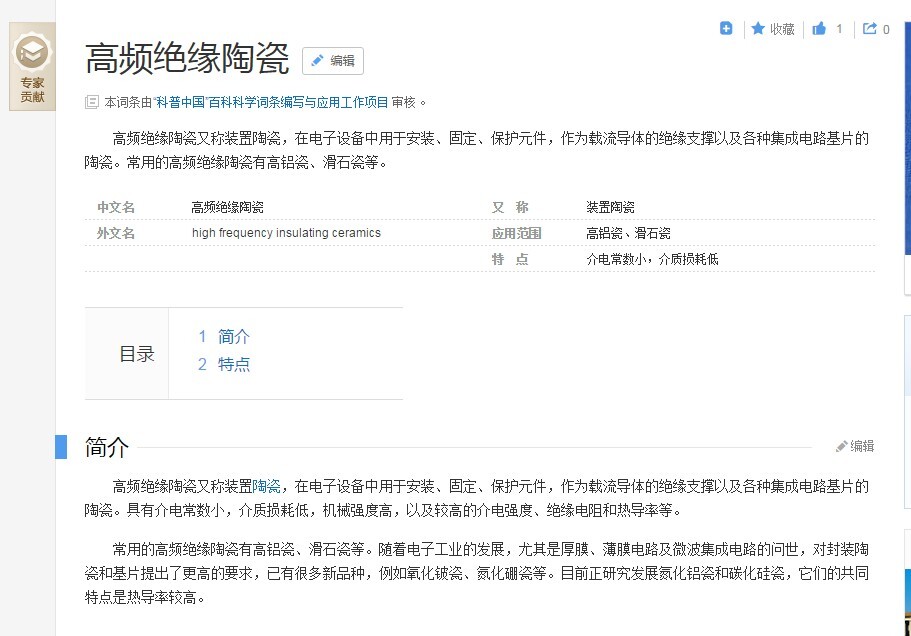Image resolution: width=911 pixels, height=636 pixels.
Task: Click the share count number
Action: click(886, 29)
